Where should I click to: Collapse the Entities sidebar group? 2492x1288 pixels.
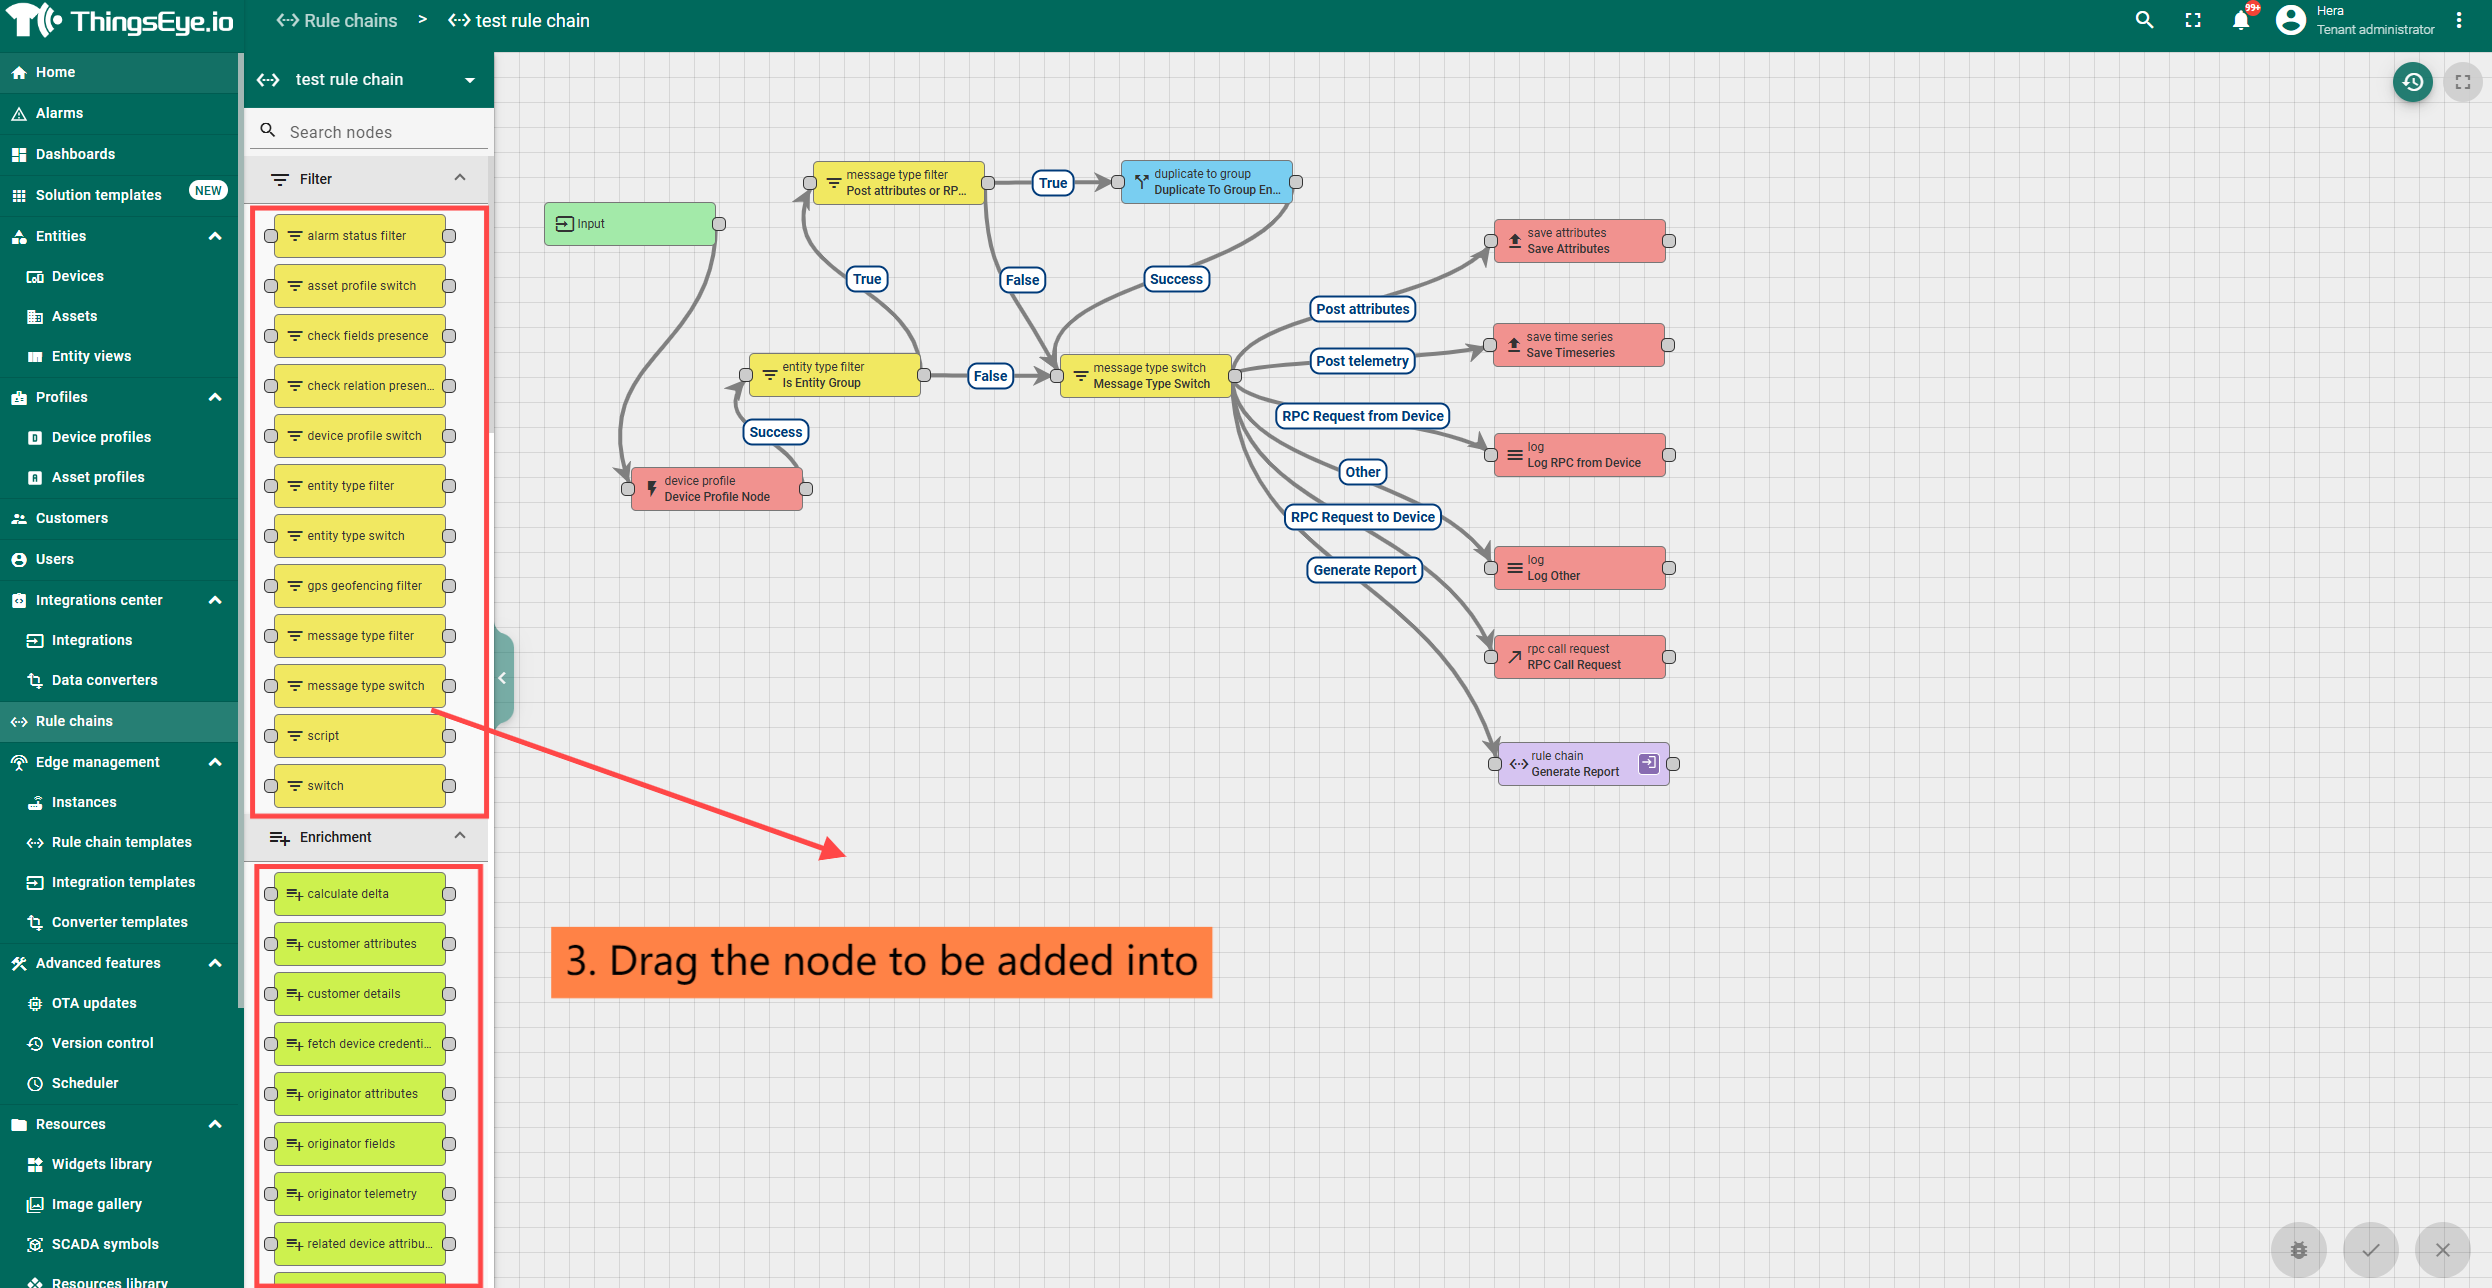215,236
